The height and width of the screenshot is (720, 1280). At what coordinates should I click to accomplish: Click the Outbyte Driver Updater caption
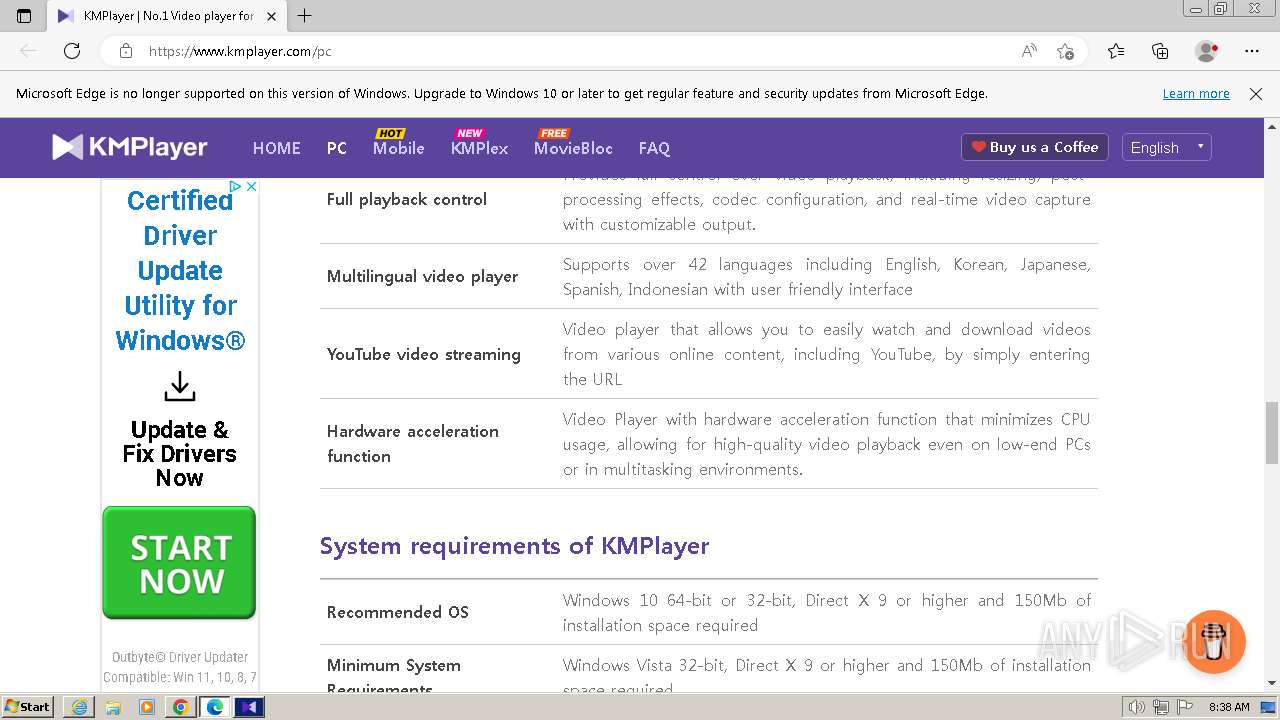click(180, 657)
